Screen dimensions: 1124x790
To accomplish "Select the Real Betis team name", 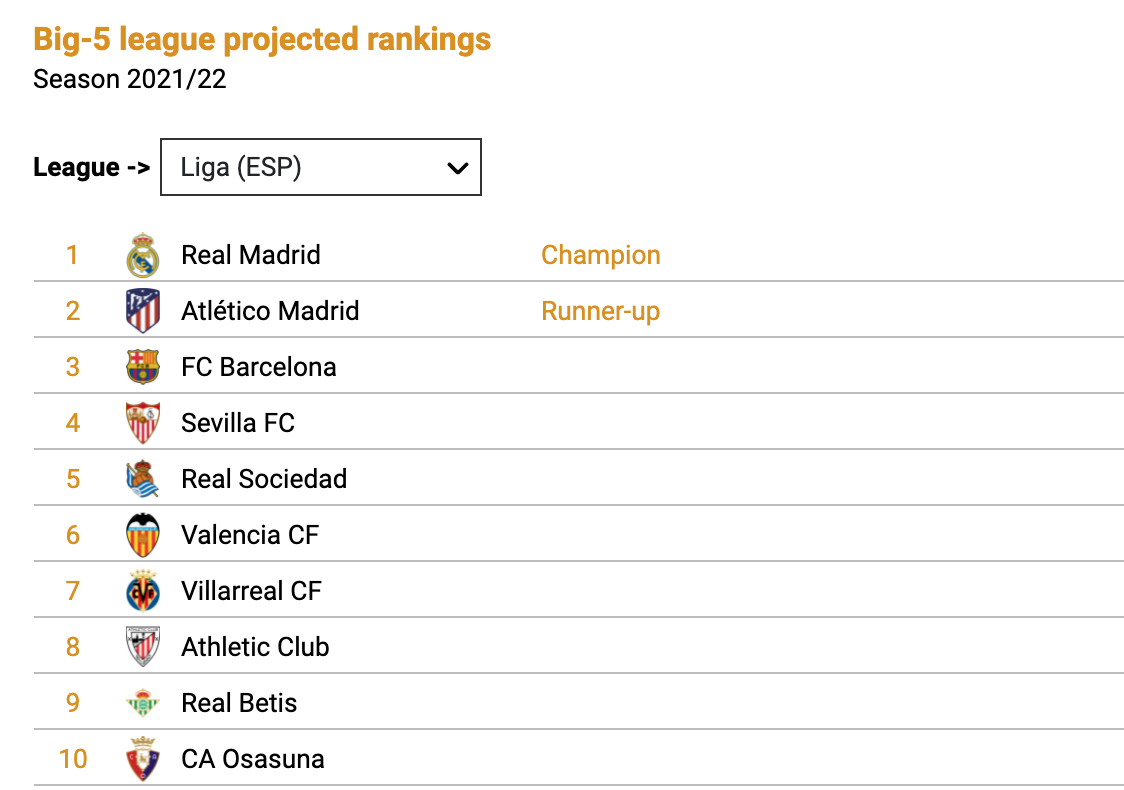I will 239,703.
